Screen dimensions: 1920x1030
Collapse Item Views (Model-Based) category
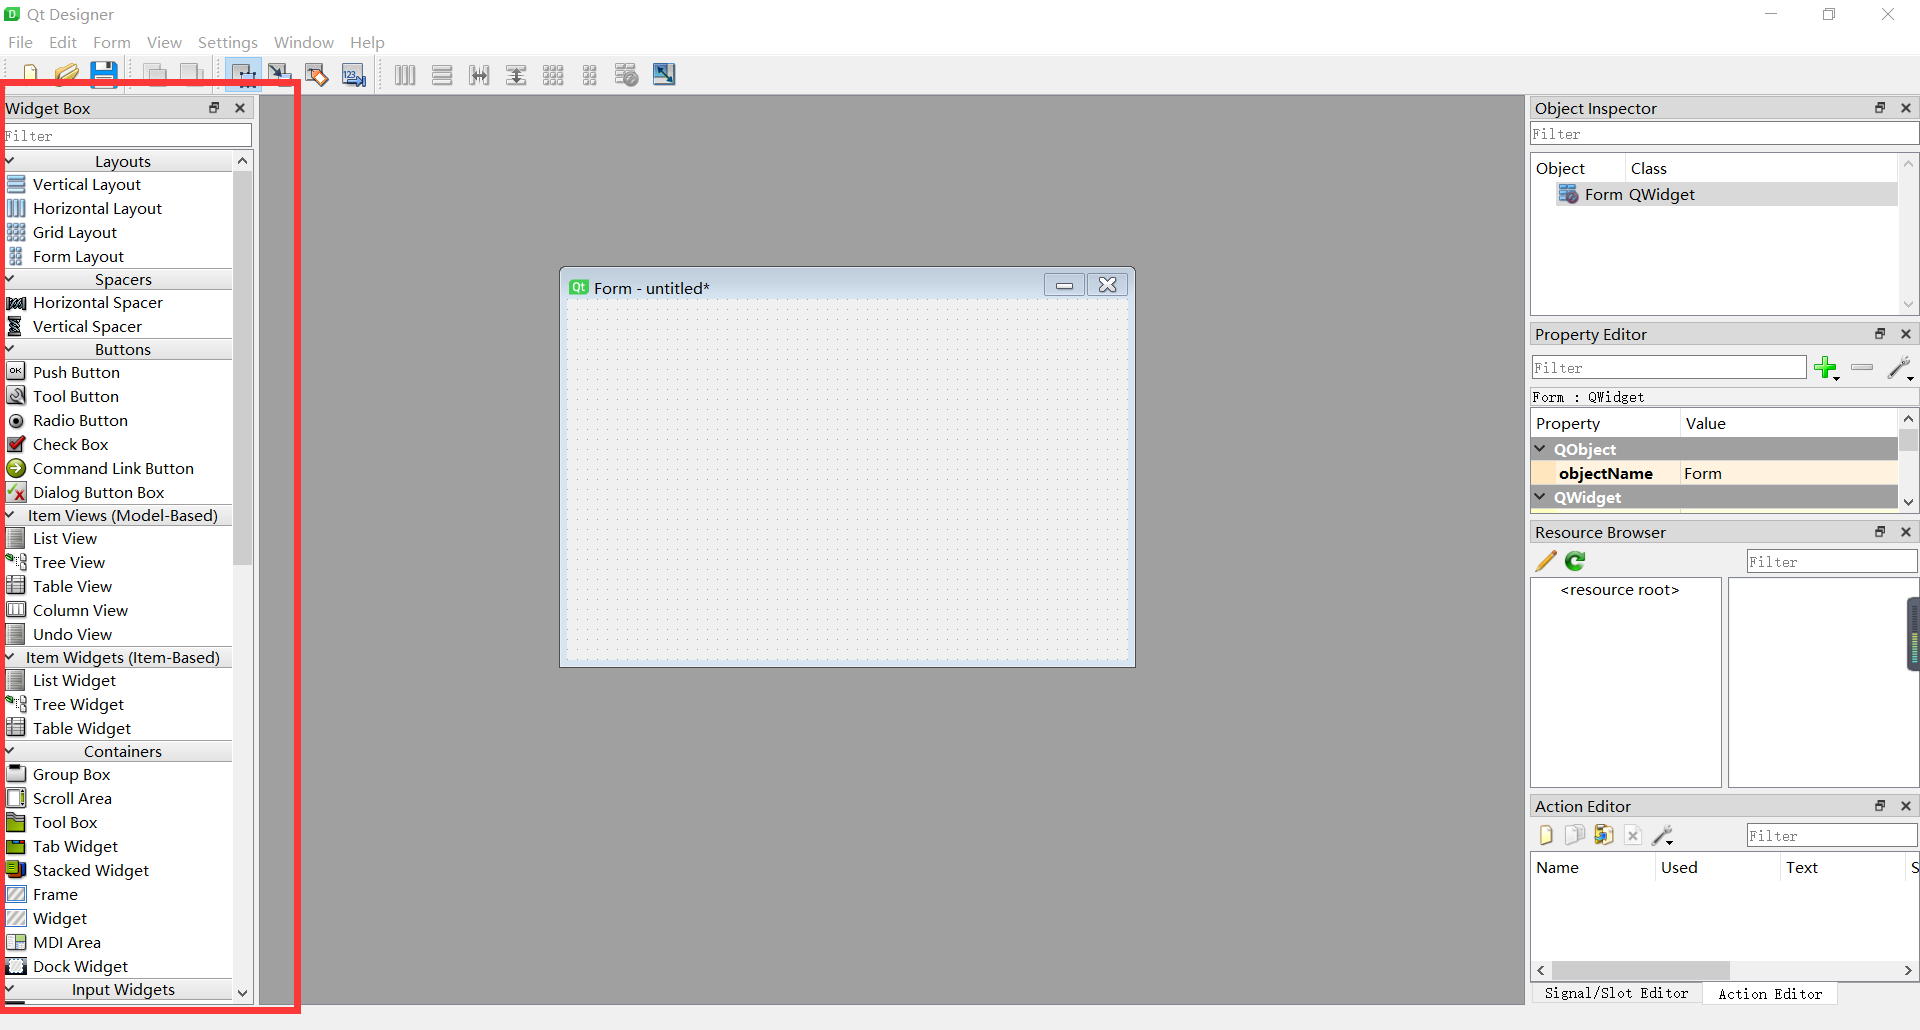tap(10, 515)
